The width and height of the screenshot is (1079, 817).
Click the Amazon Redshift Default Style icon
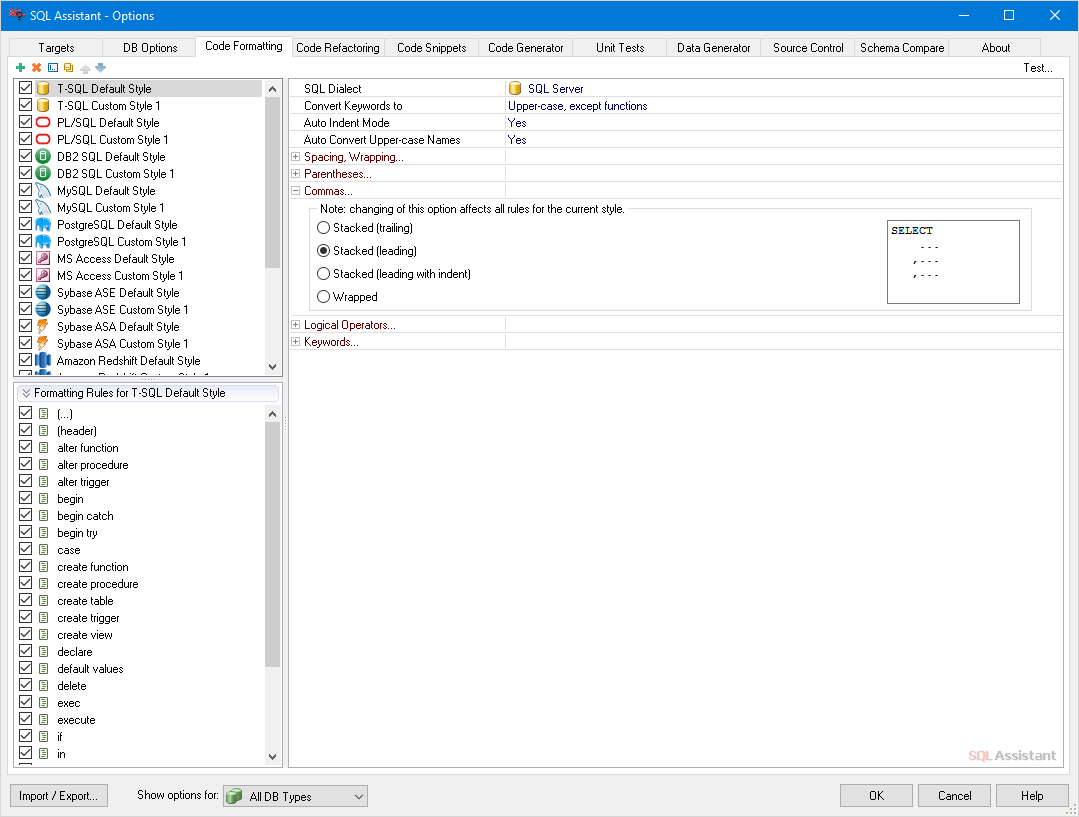tap(43, 361)
